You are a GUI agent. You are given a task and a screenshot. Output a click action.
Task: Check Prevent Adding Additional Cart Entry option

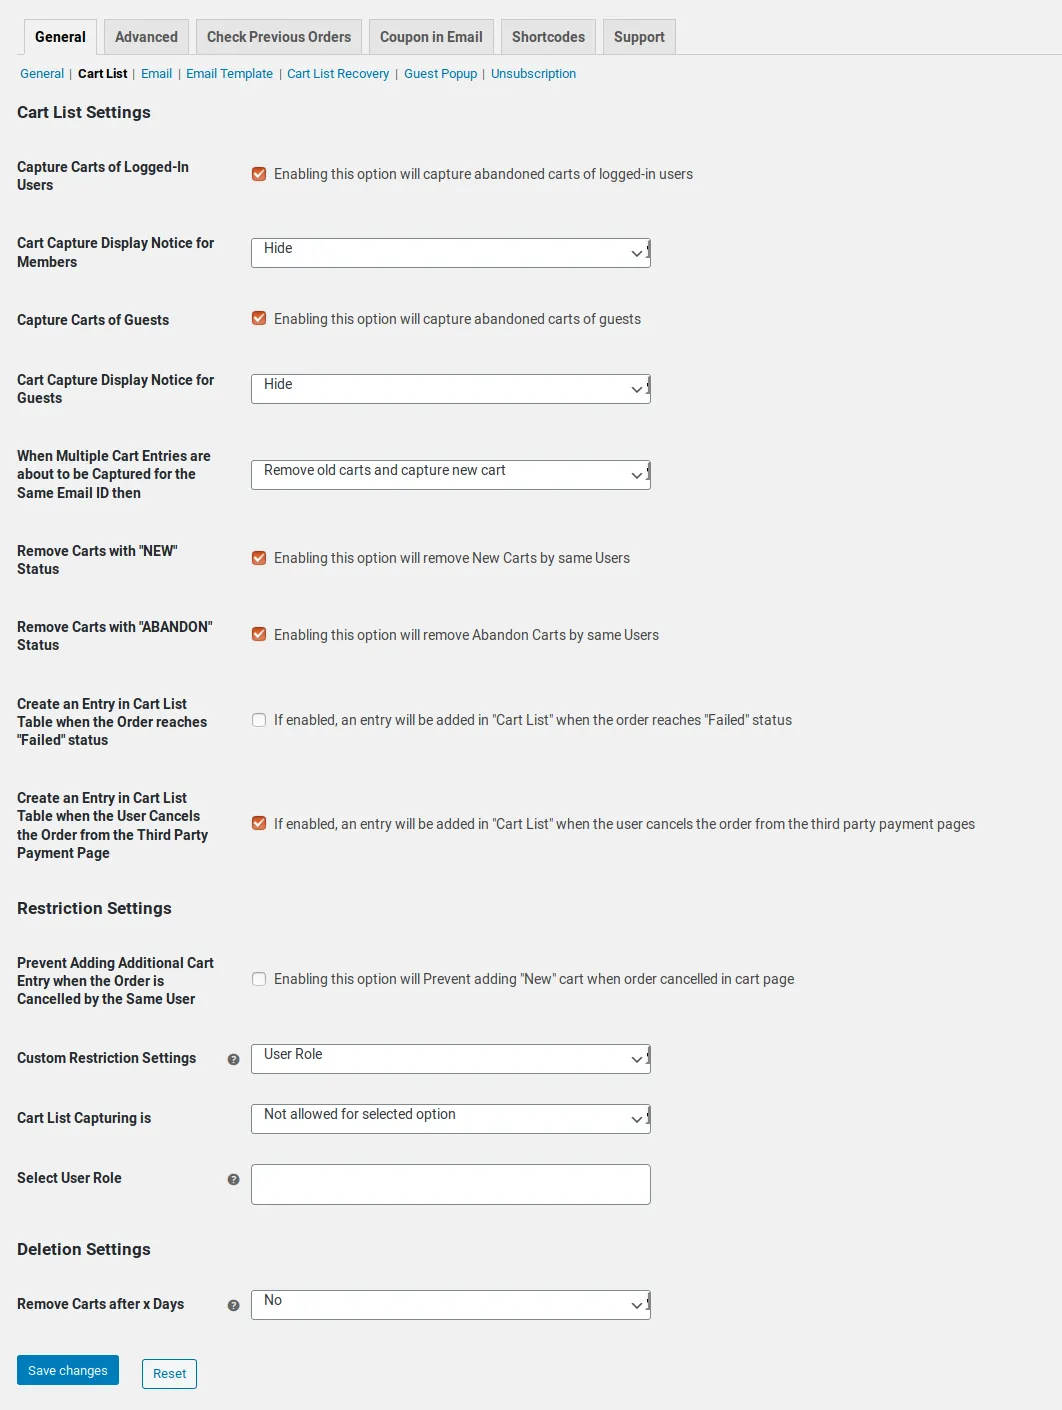[259, 979]
